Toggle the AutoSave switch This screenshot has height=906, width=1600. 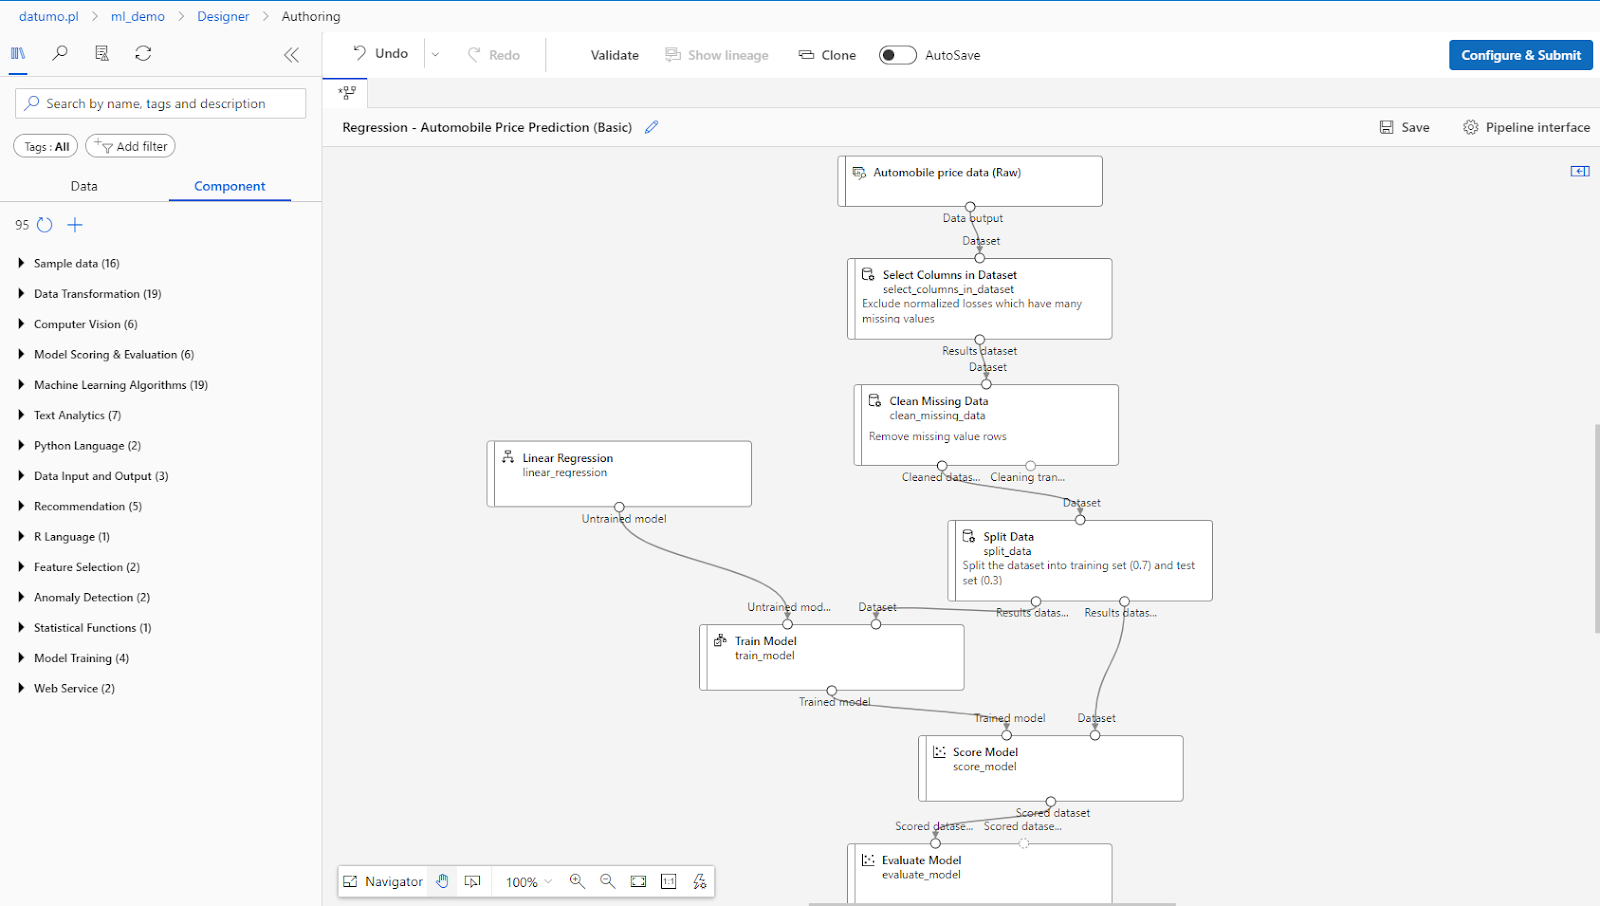click(897, 55)
